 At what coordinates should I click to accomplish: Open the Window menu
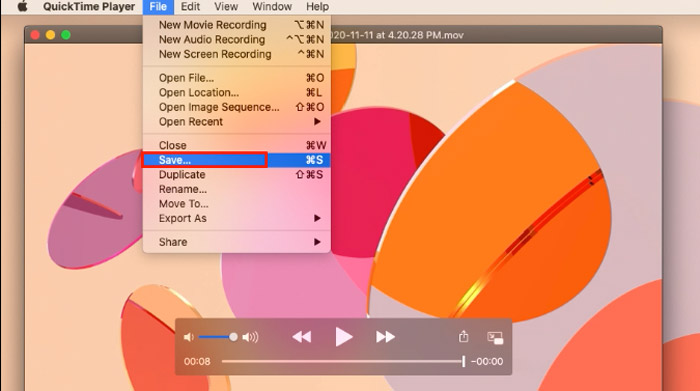pos(272,7)
